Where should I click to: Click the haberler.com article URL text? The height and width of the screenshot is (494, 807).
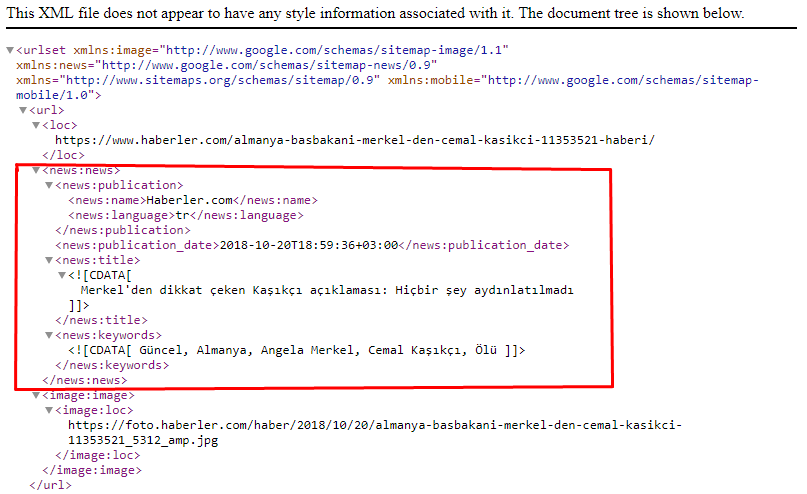(x=354, y=141)
